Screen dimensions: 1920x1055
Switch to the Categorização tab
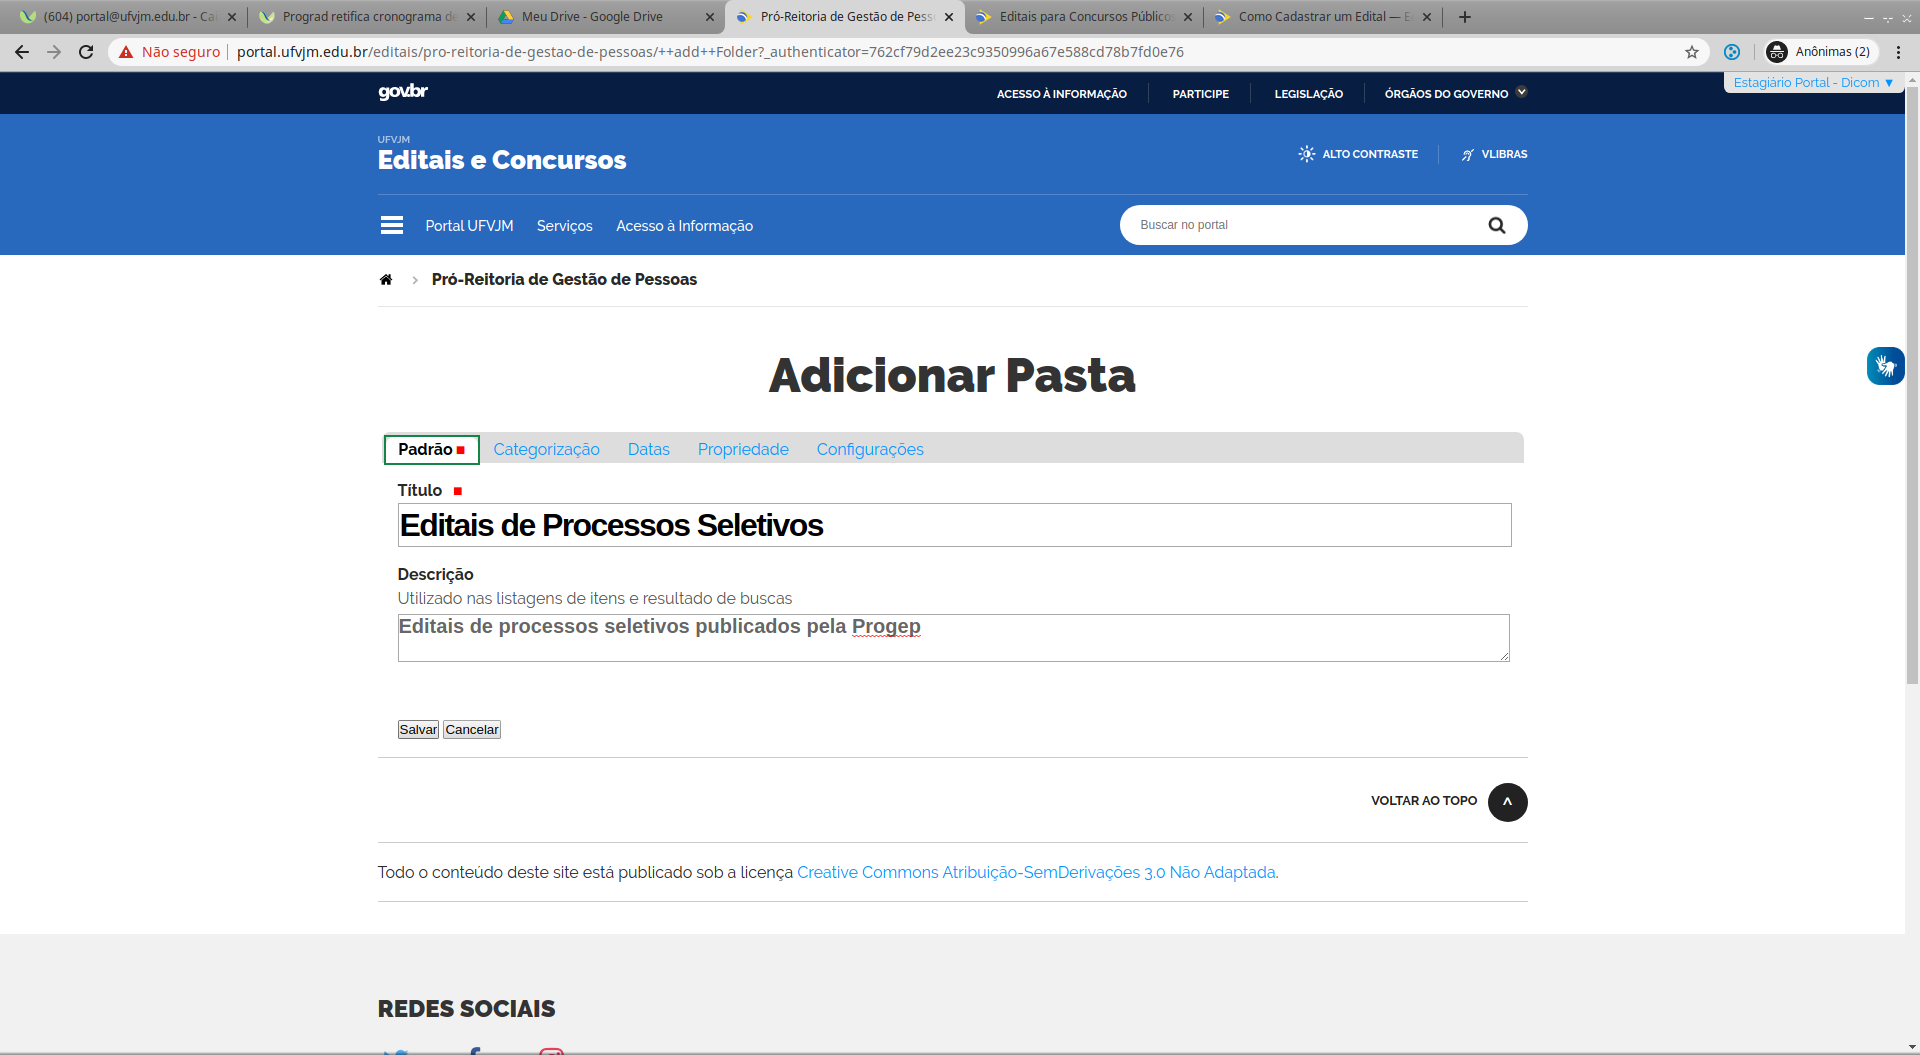(546, 450)
